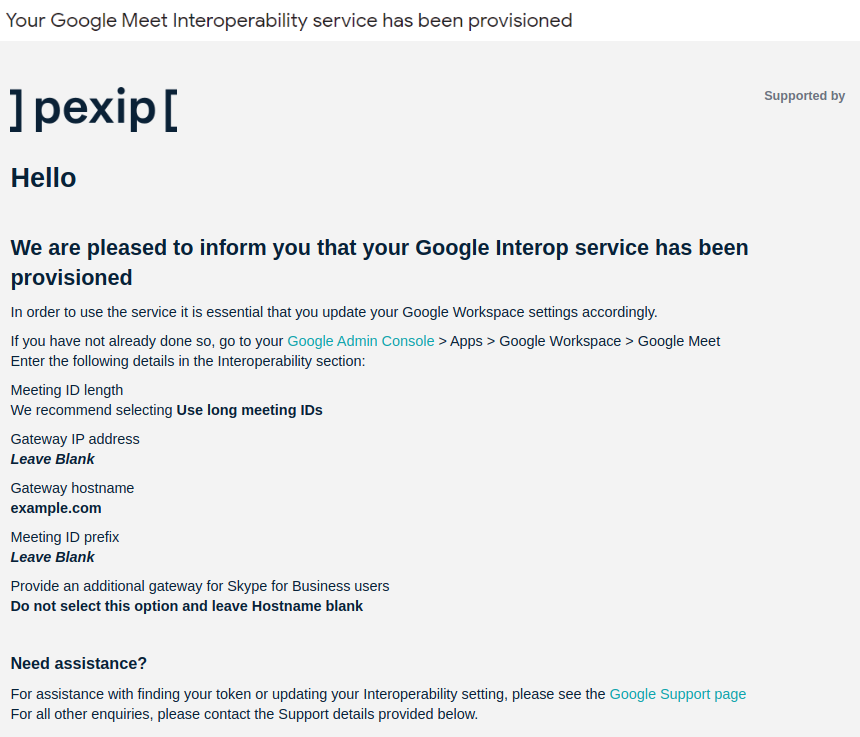This screenshot has width=860, height=737.
Task: Click the bold "Use long meeting IDs" text
Action: 249,410
